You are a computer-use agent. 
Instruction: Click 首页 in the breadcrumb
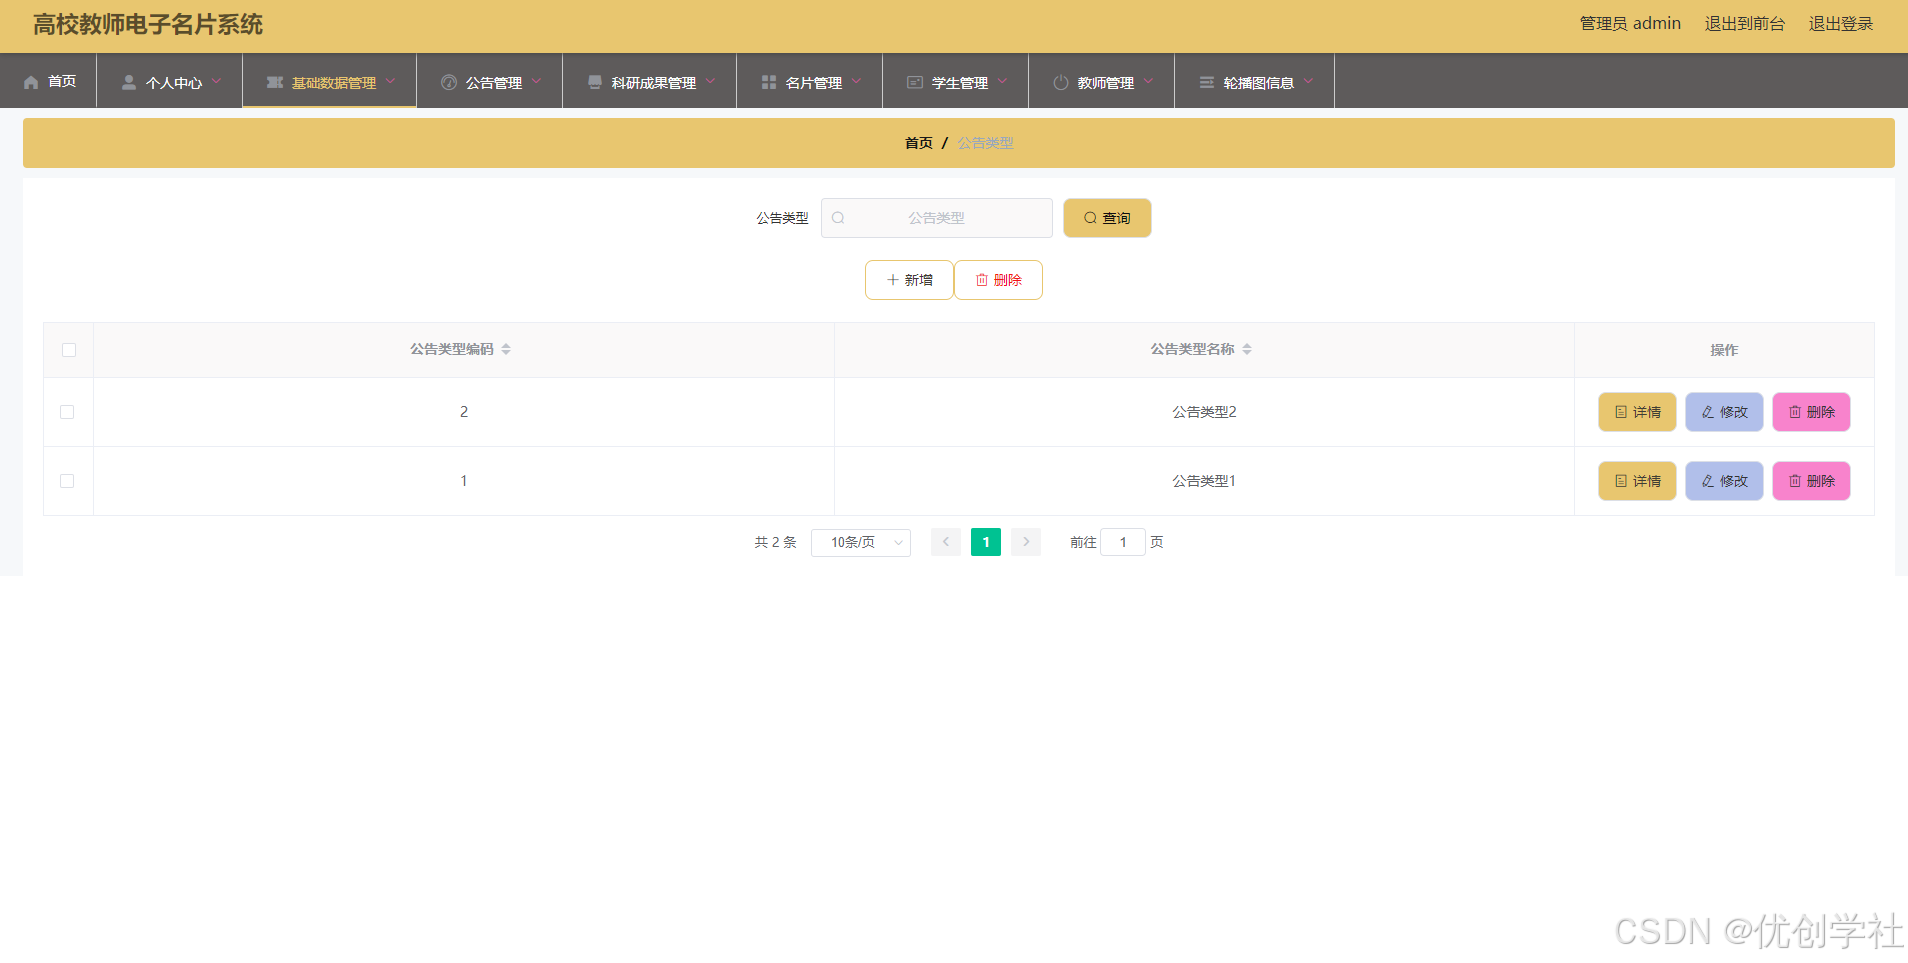919,143
